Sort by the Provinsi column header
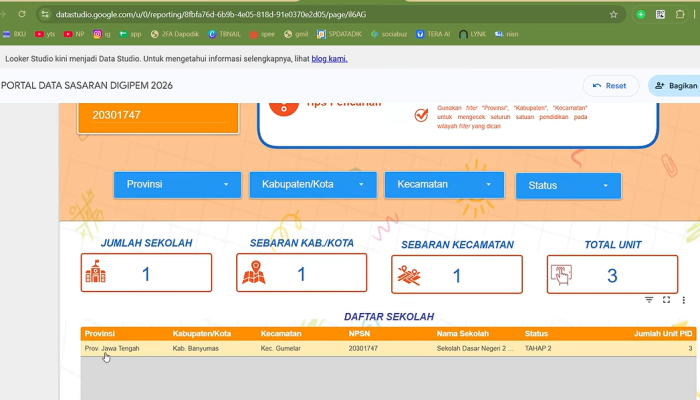 pos(100,333)
